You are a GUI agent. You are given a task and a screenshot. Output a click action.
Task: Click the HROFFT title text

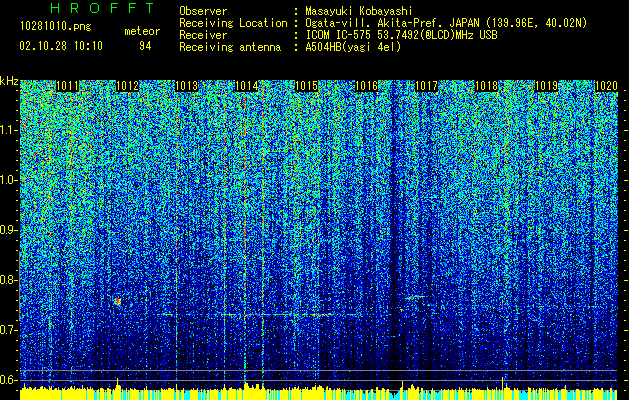pos(103,8)
